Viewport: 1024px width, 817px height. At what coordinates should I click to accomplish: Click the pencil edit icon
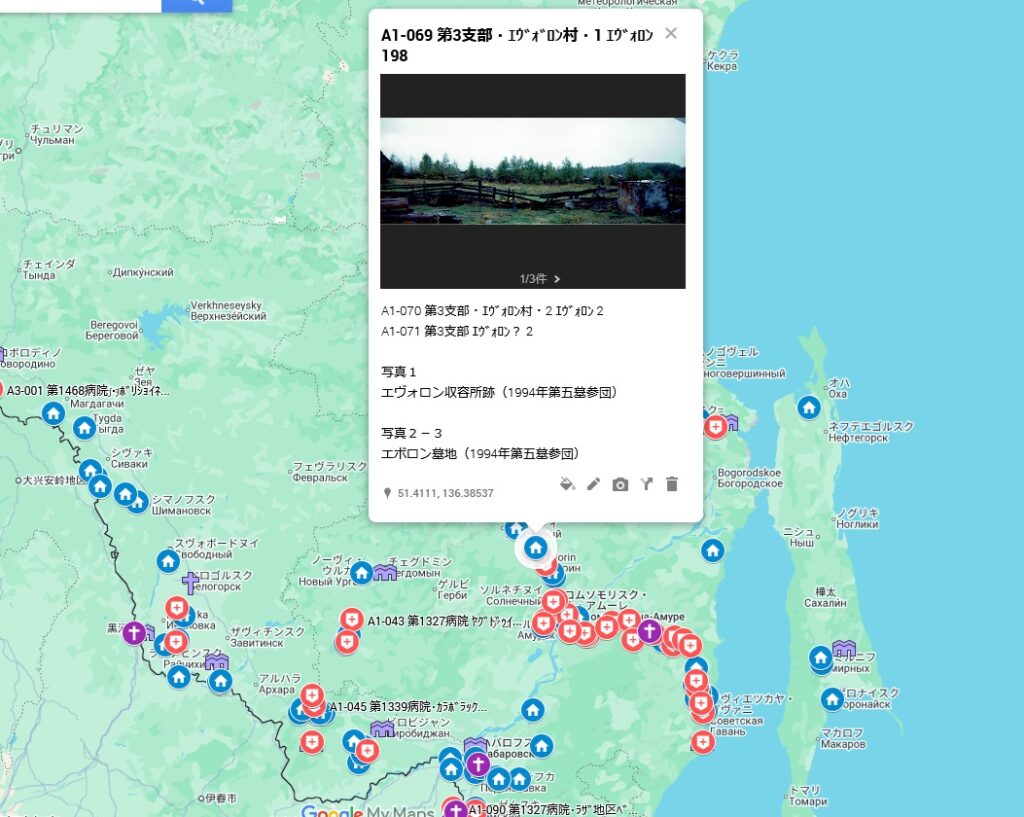tap(593, 484)
